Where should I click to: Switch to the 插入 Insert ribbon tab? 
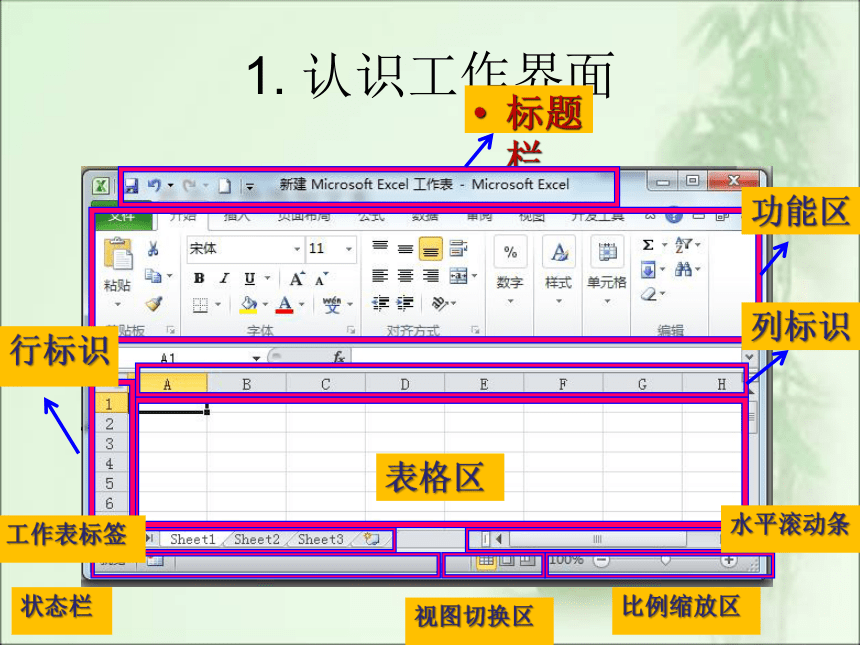click(236, 218)
